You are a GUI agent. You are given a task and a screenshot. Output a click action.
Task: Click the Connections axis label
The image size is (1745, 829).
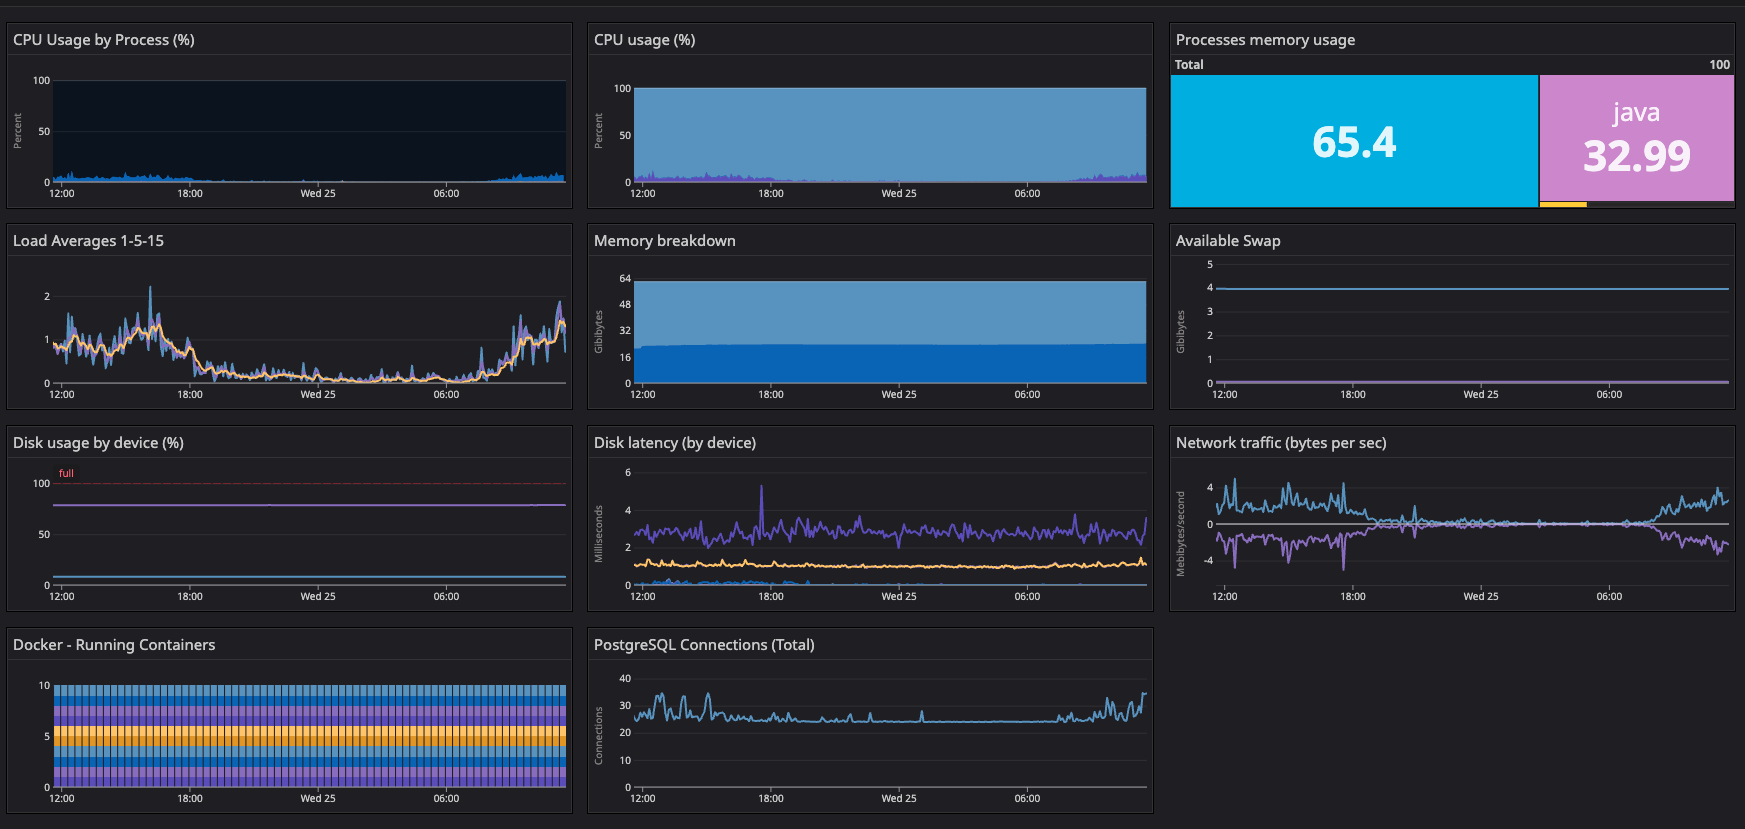[x=599, y=735]
